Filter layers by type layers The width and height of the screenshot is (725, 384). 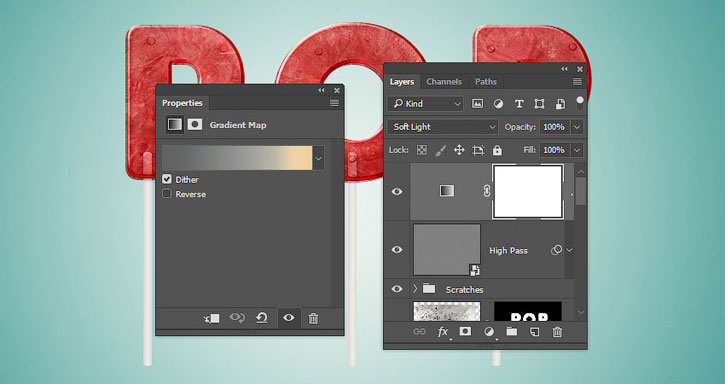[519, 104]
